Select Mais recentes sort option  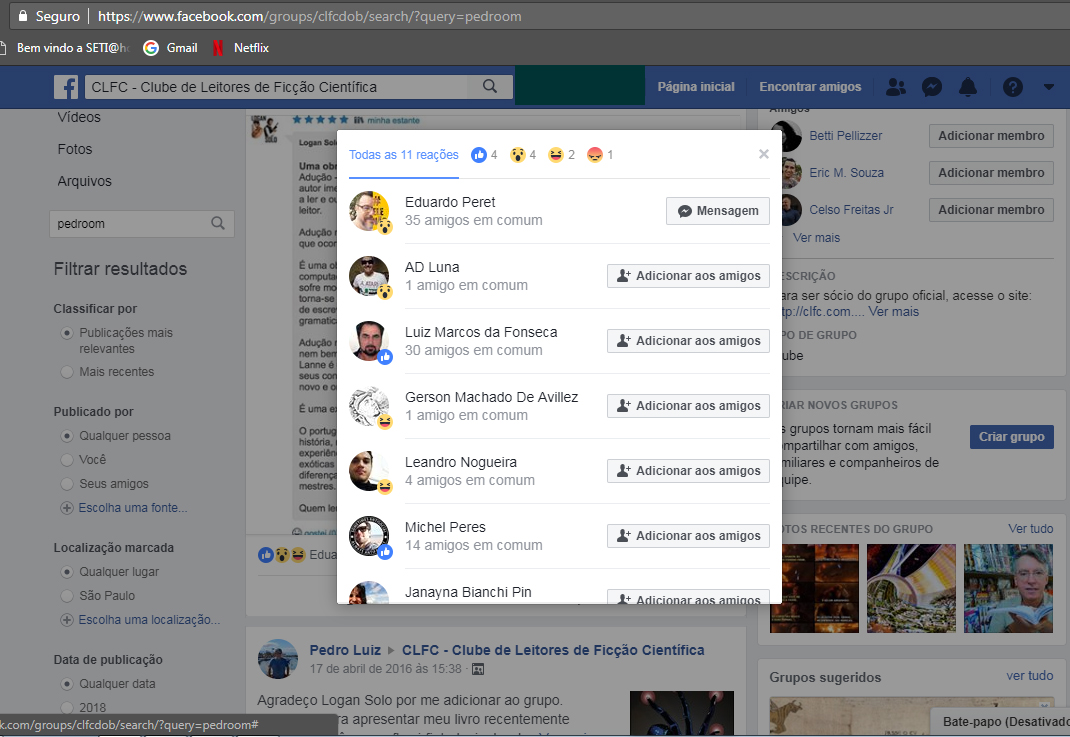67,372
